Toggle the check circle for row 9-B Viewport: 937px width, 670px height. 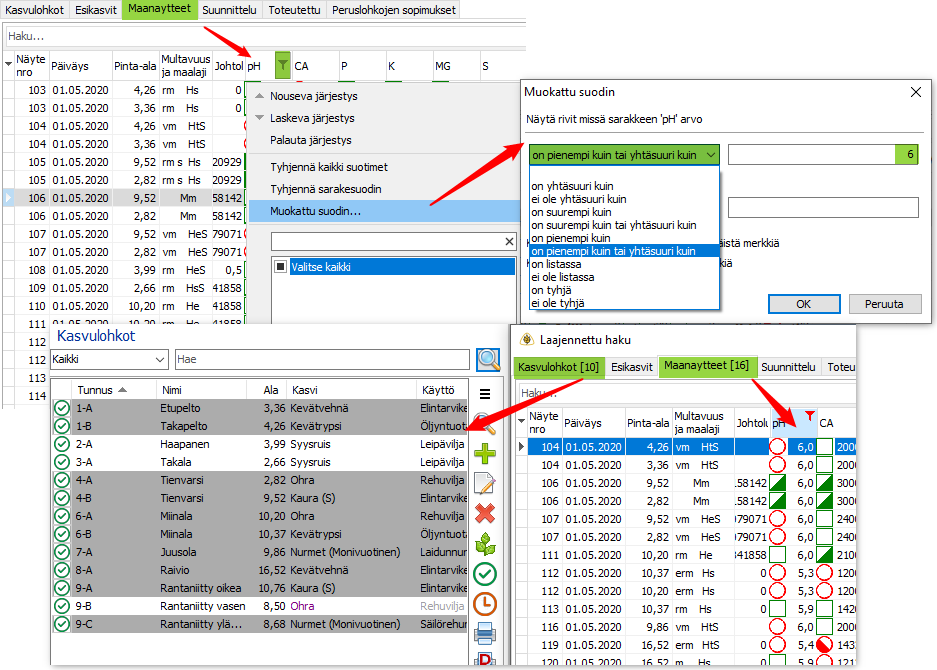click(62, 606)
